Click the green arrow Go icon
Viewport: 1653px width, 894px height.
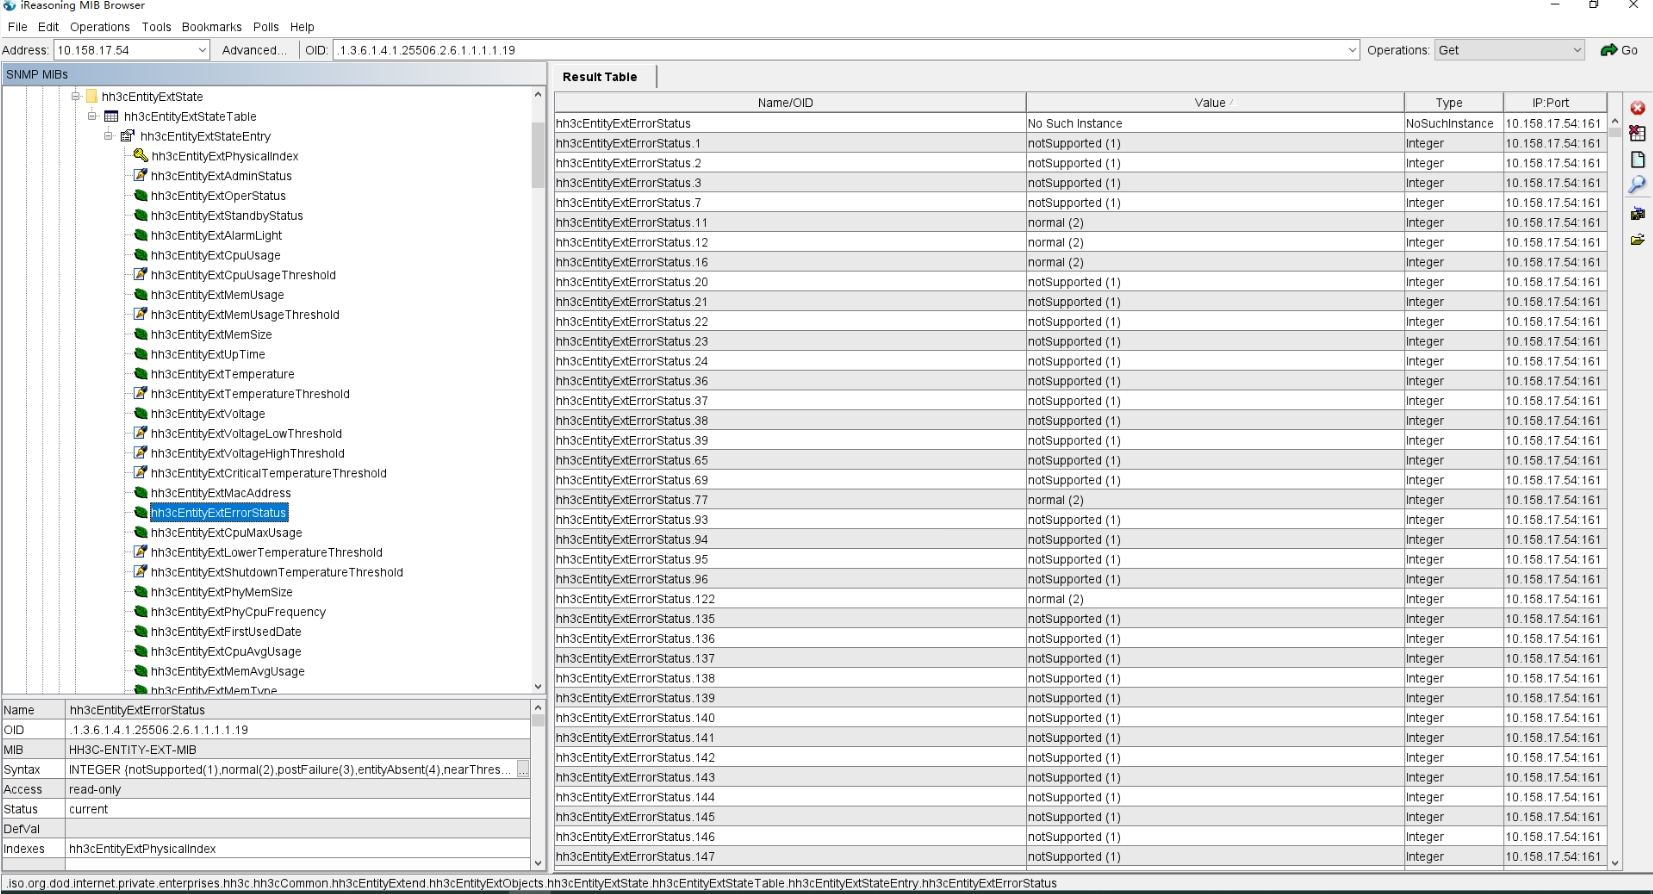point(1609,50)
